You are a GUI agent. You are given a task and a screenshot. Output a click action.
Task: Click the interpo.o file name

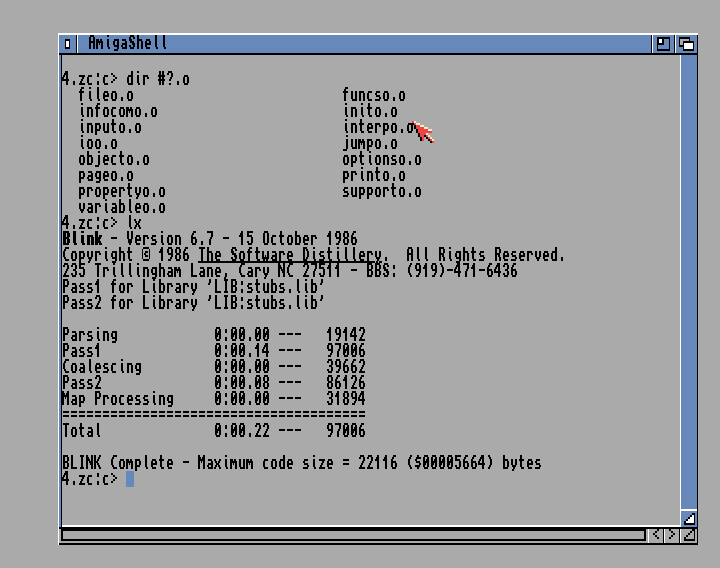point(377,128)
